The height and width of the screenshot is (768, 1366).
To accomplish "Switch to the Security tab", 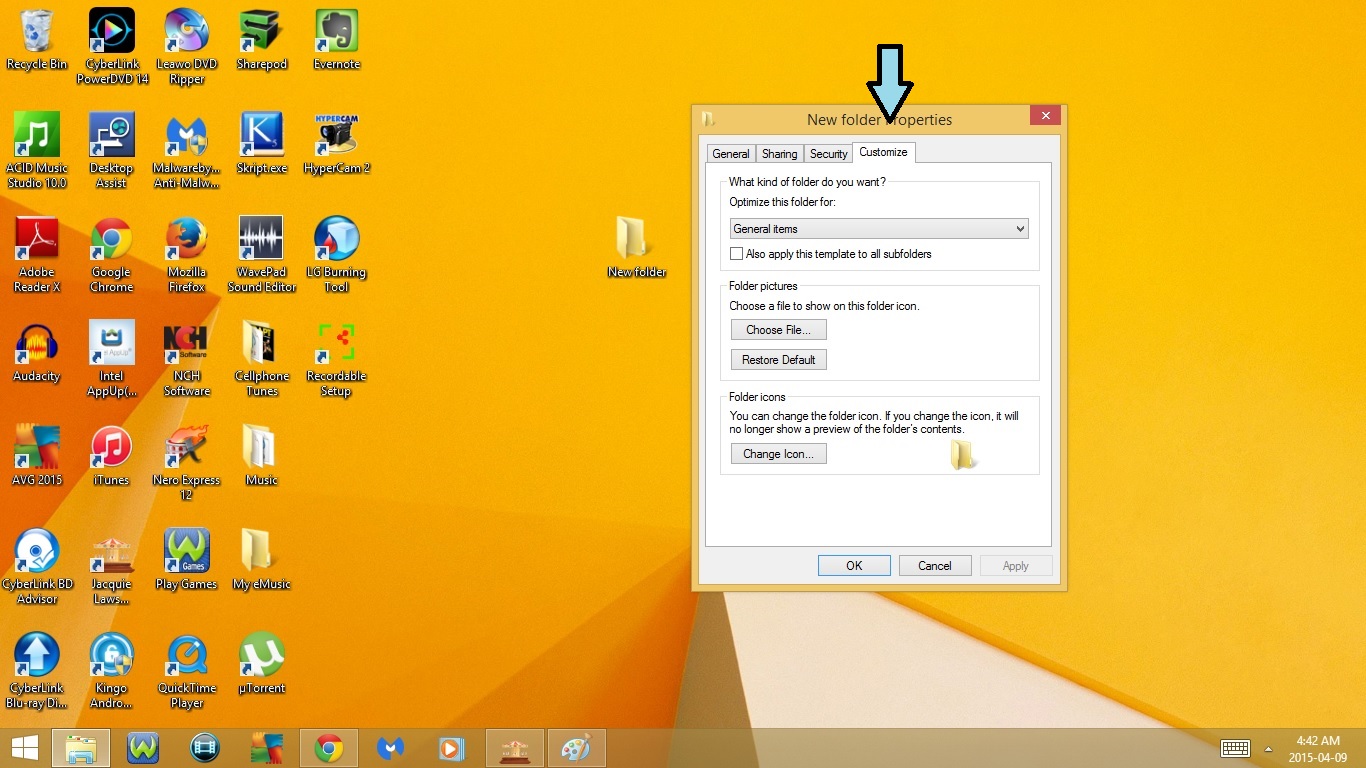I will coord(828,154).
